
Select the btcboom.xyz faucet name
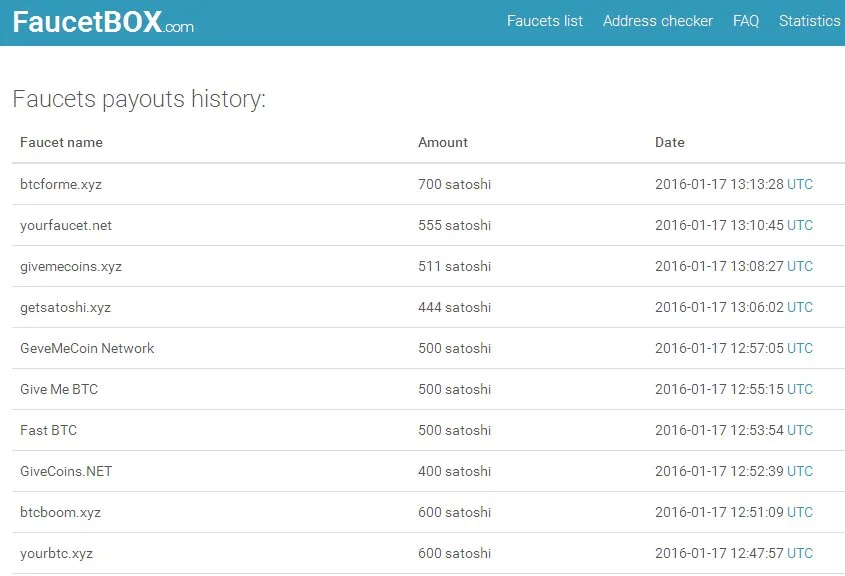tap(60, 512)
